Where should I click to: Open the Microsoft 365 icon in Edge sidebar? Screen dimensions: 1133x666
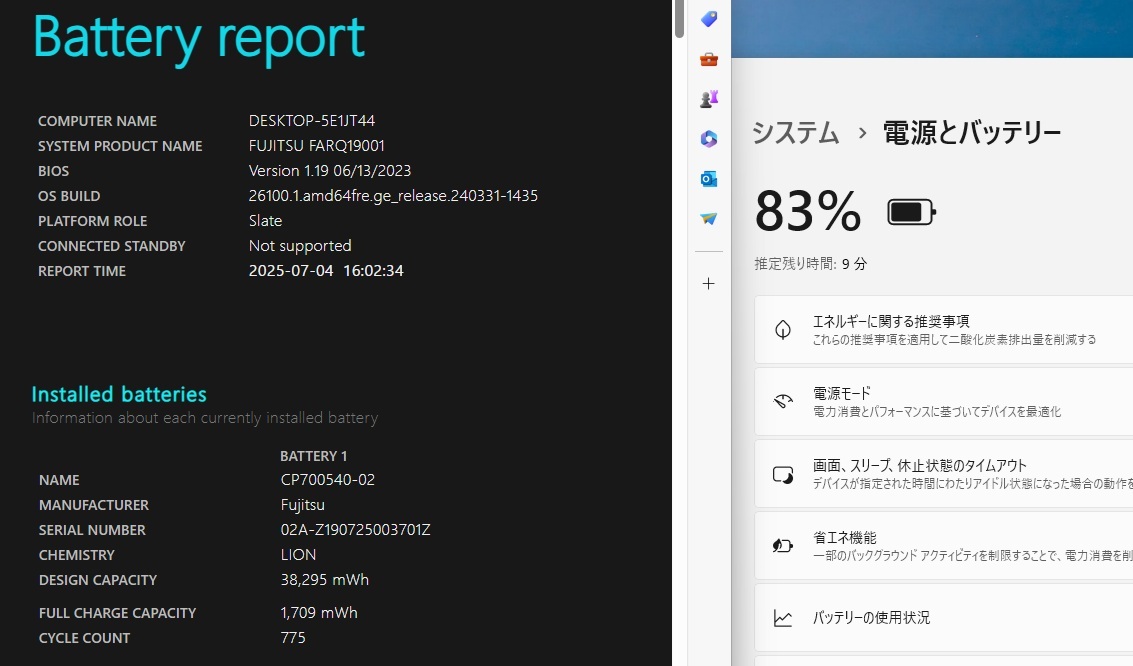click(x=709, y=139)
